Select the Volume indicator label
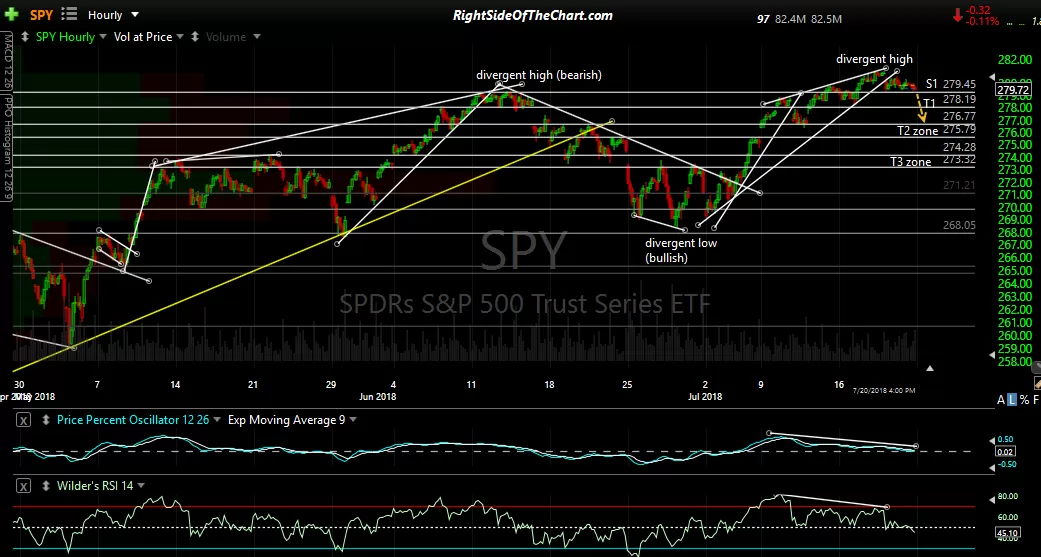 [226, 37]
